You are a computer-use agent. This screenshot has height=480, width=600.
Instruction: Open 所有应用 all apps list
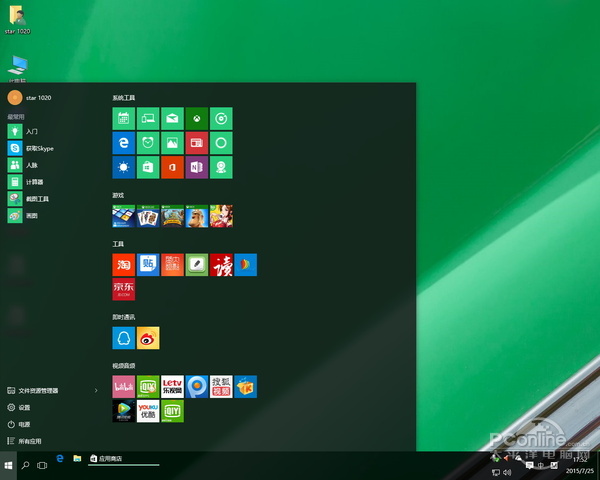click(x=28, y=440)
